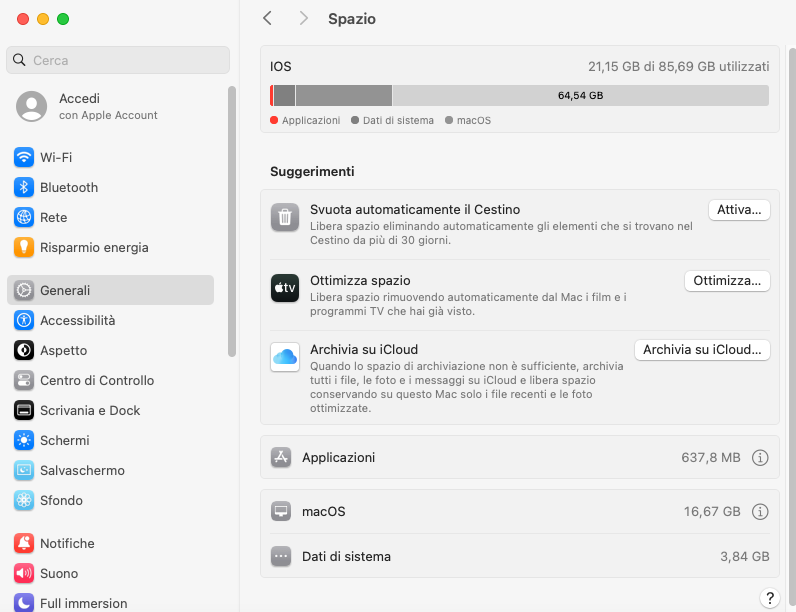Screen dimensions: 796x612
Task: Click Archivia su iCloud... button
Action: 702,350
